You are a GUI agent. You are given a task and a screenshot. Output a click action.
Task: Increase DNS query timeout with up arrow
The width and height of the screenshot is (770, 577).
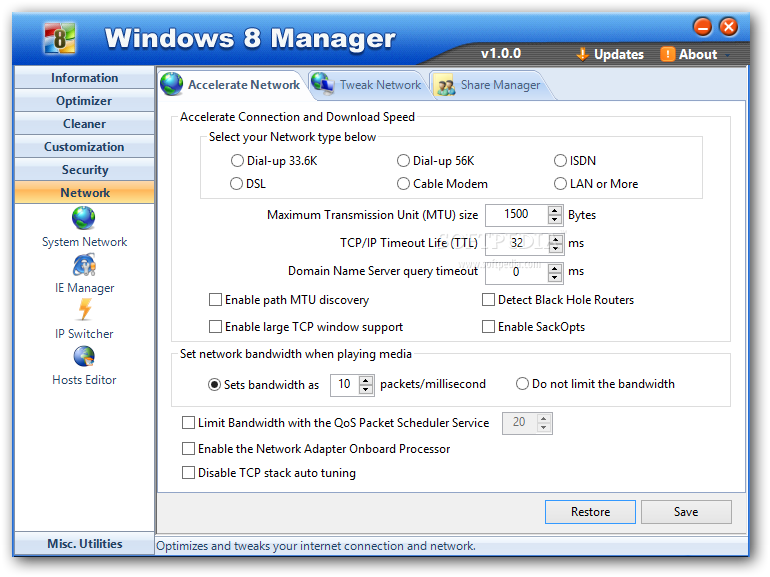click(555, 267)
